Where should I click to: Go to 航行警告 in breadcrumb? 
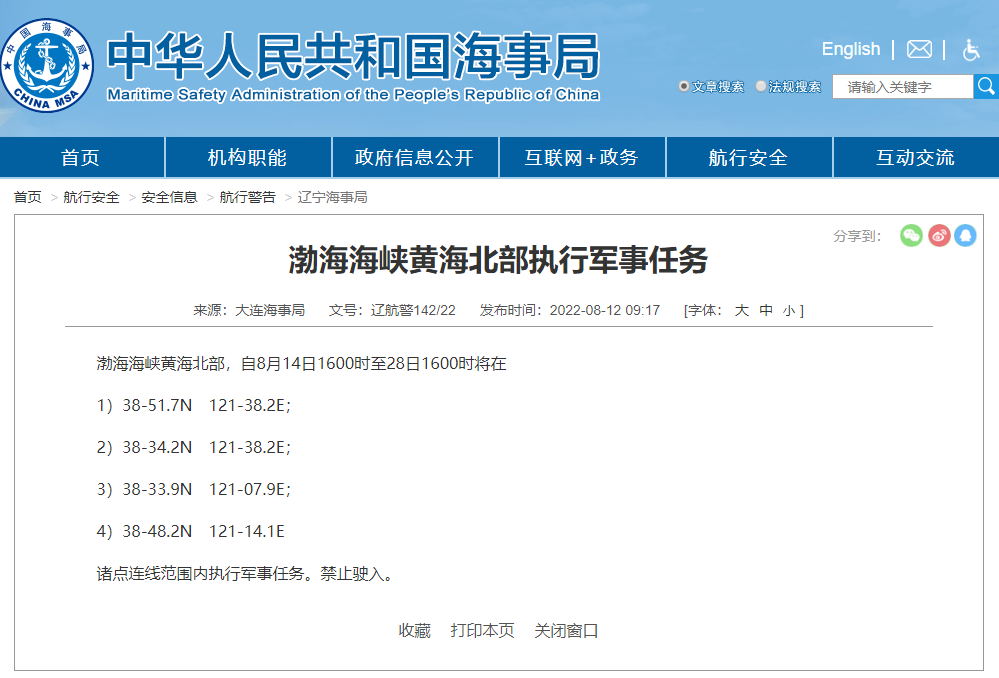tap(248, 198)
